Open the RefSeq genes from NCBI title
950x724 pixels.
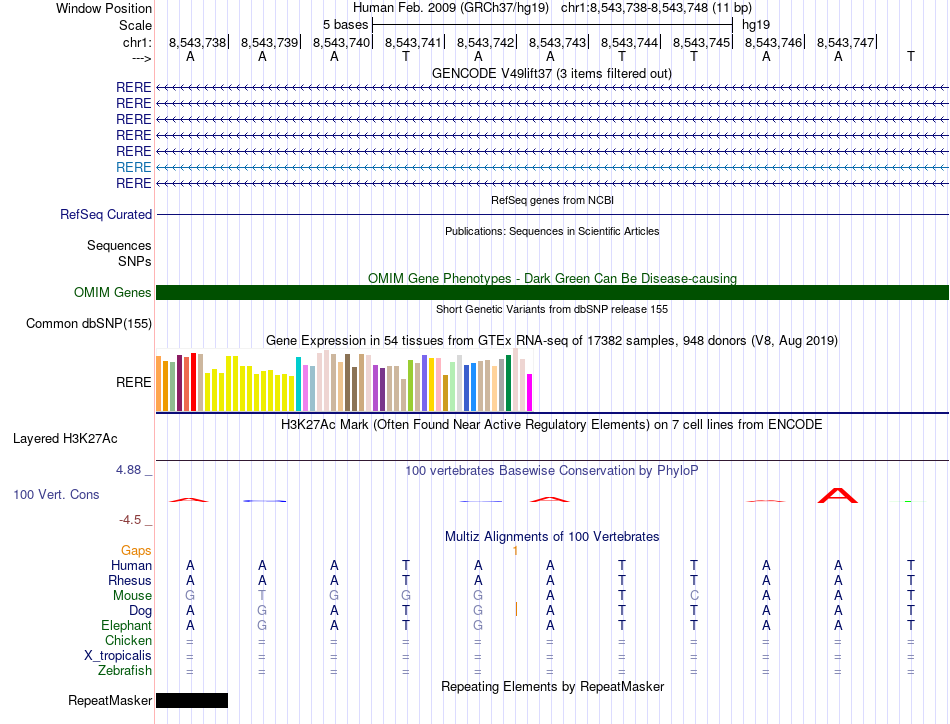[552, 200]
